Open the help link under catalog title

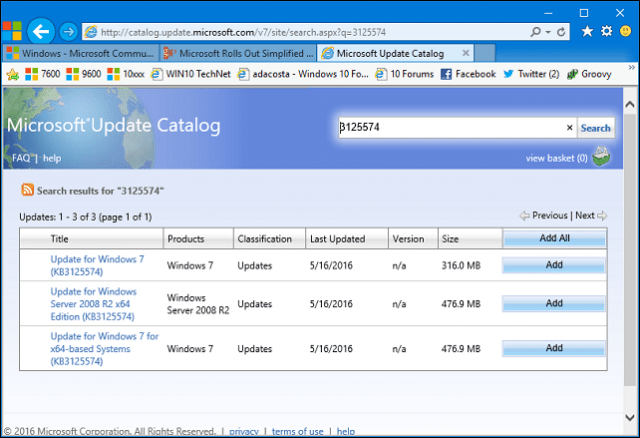[x=52, y=158]
